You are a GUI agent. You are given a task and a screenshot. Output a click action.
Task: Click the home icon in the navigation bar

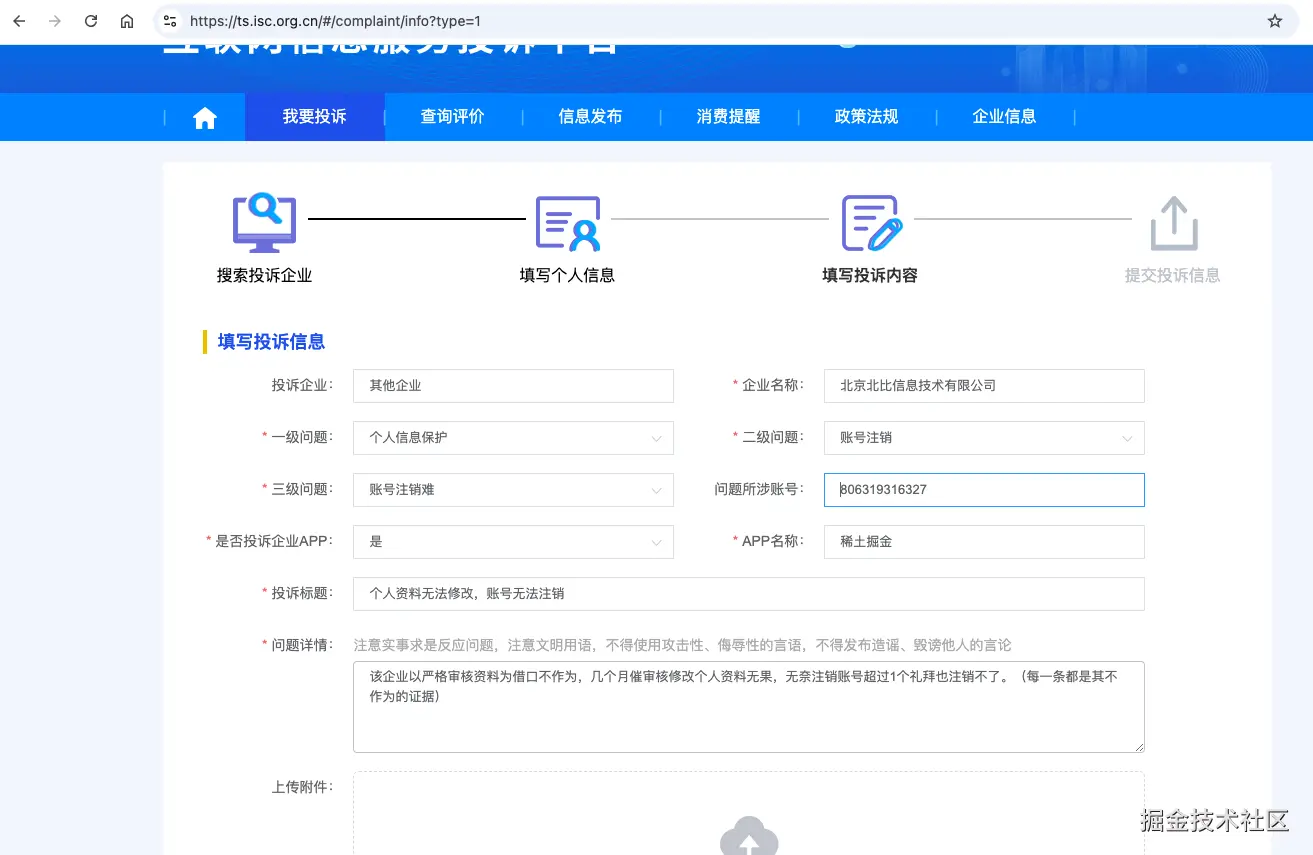coord(204,116)
